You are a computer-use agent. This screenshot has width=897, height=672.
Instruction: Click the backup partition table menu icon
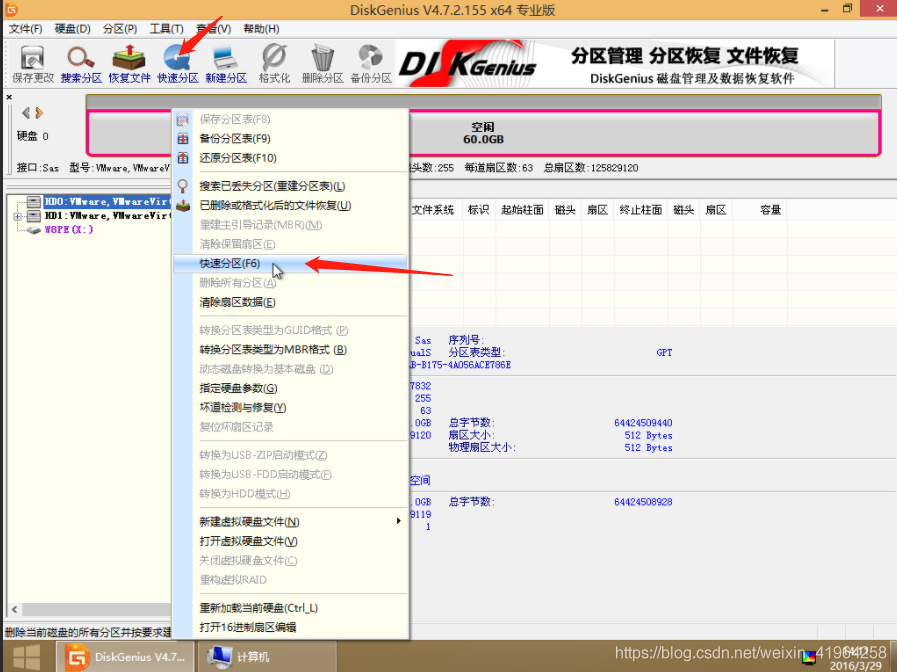(x=182, y=138)
